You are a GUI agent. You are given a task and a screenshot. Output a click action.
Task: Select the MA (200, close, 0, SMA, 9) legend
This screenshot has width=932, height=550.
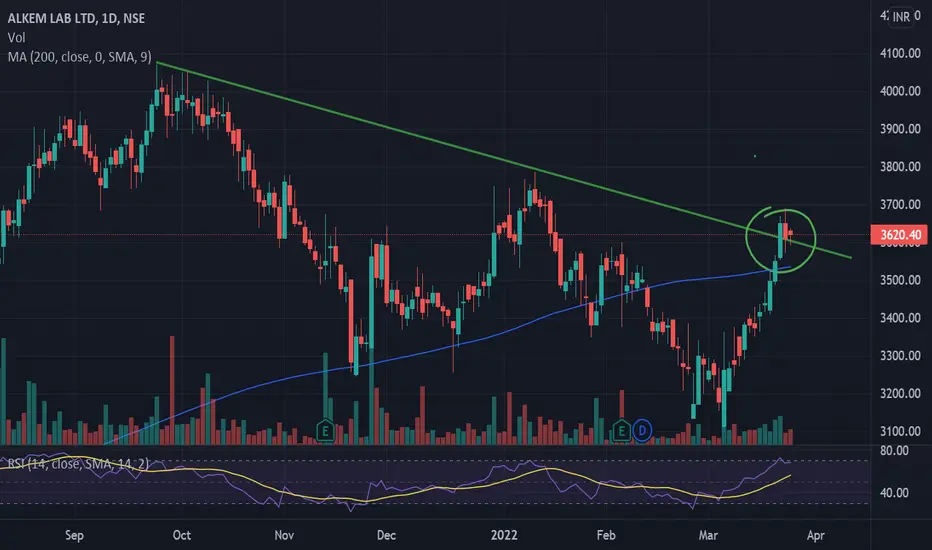coord(80,57)
